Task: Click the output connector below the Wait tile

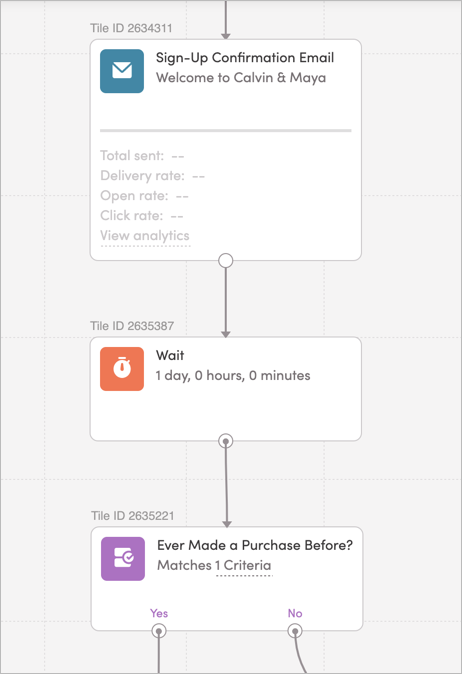Action: pyautogui.click(x=226, y=441)
